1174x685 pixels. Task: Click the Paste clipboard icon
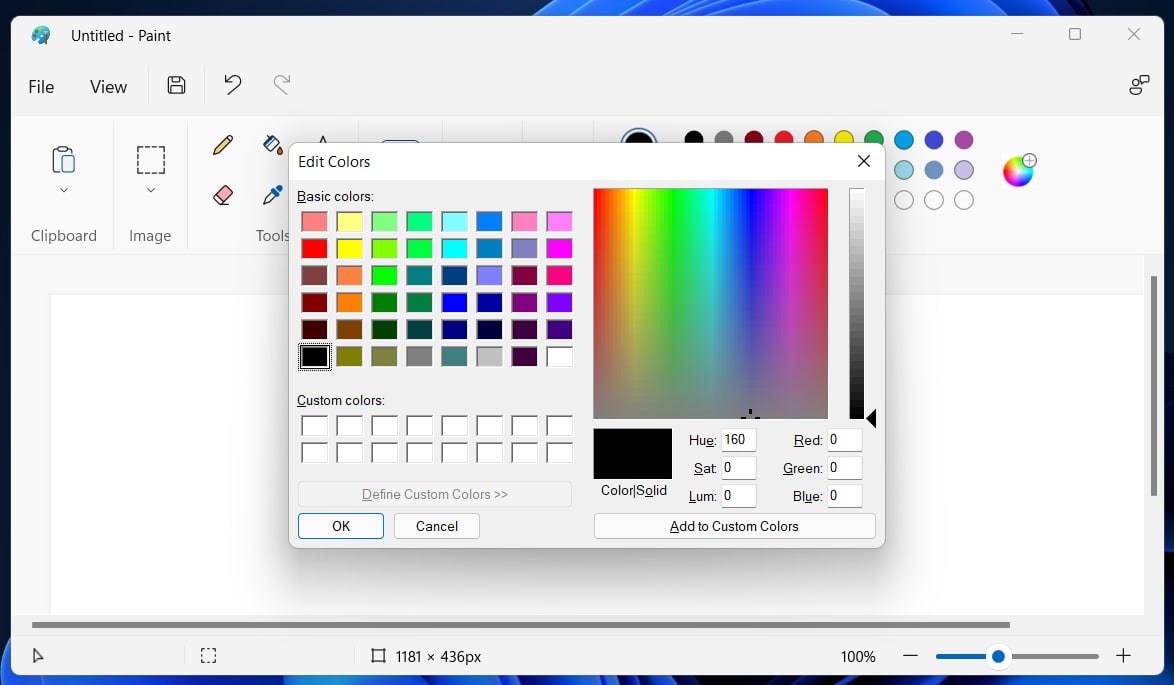64,159
